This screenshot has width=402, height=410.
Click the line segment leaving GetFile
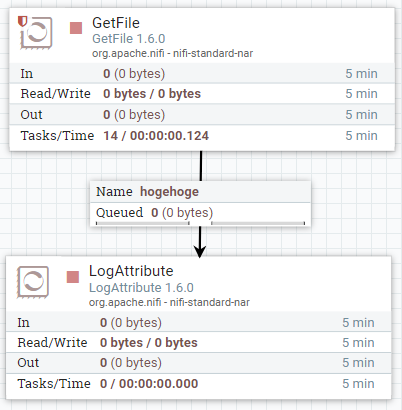click(201, 166)
